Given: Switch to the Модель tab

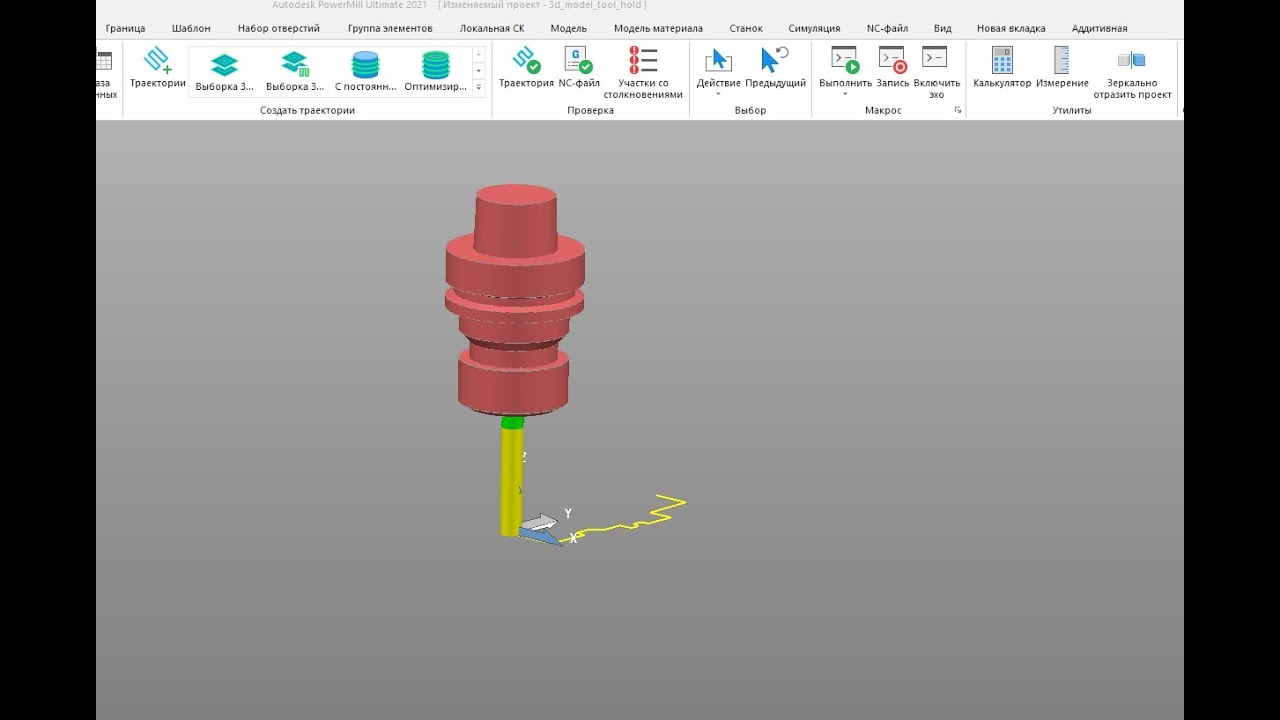Looking at the screenshot, I should pos(569,28).
